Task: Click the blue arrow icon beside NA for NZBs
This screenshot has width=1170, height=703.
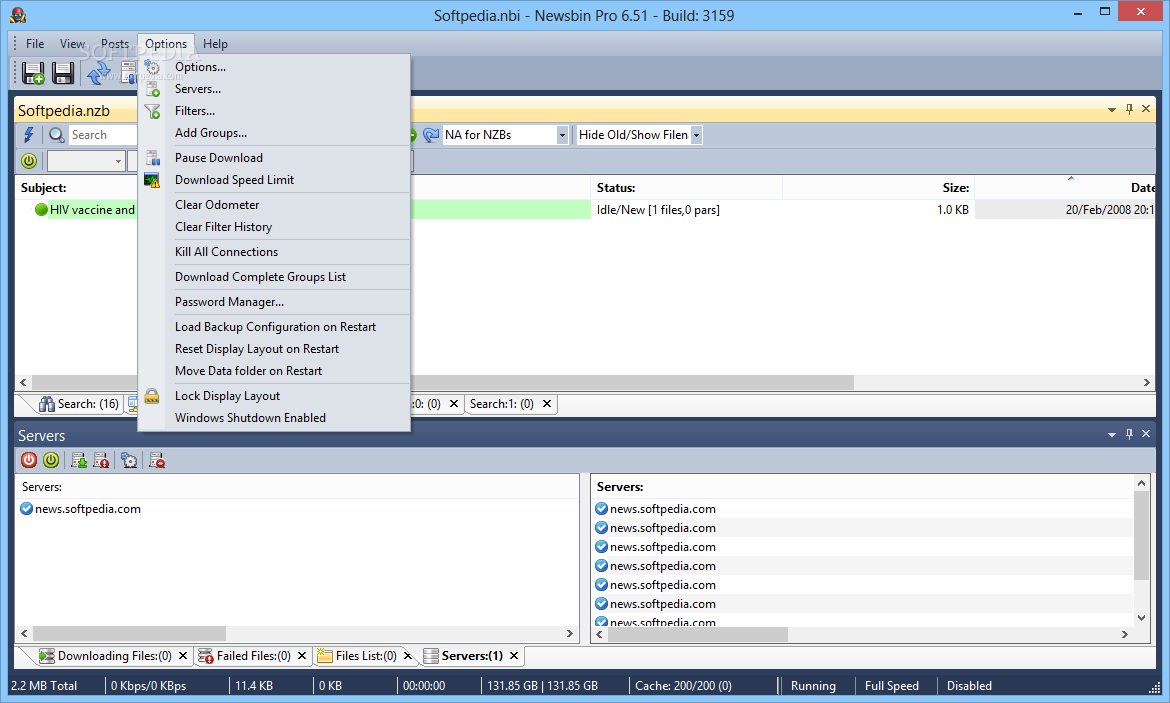Action: tap(431, 135)
